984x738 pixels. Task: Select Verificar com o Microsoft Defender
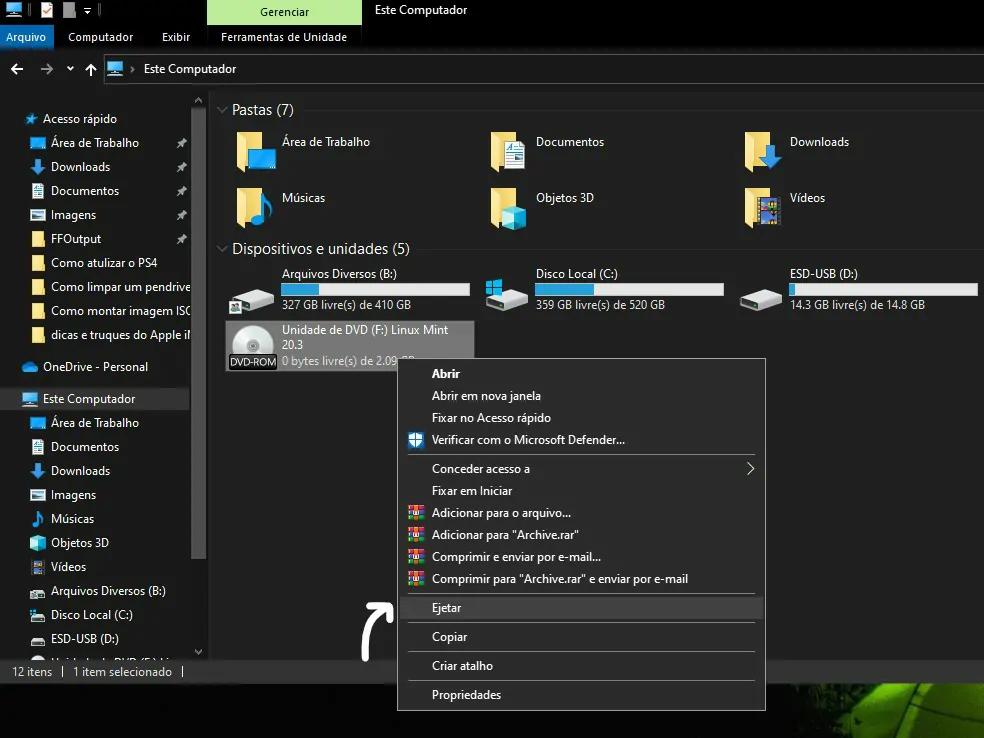click(x=581, y=440)
